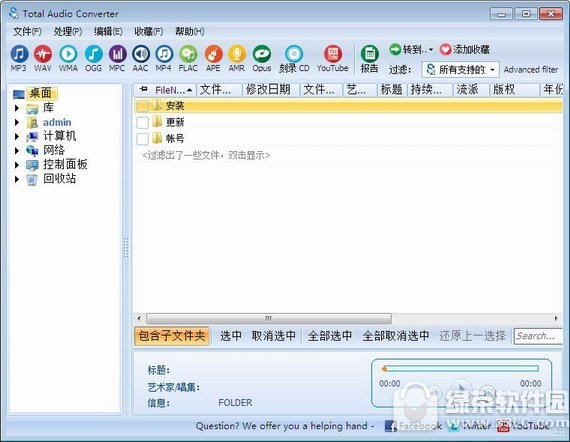
Task: Click the horizontal scrollbar thumb
Action: pyautogui.click(x=269, y=318)
